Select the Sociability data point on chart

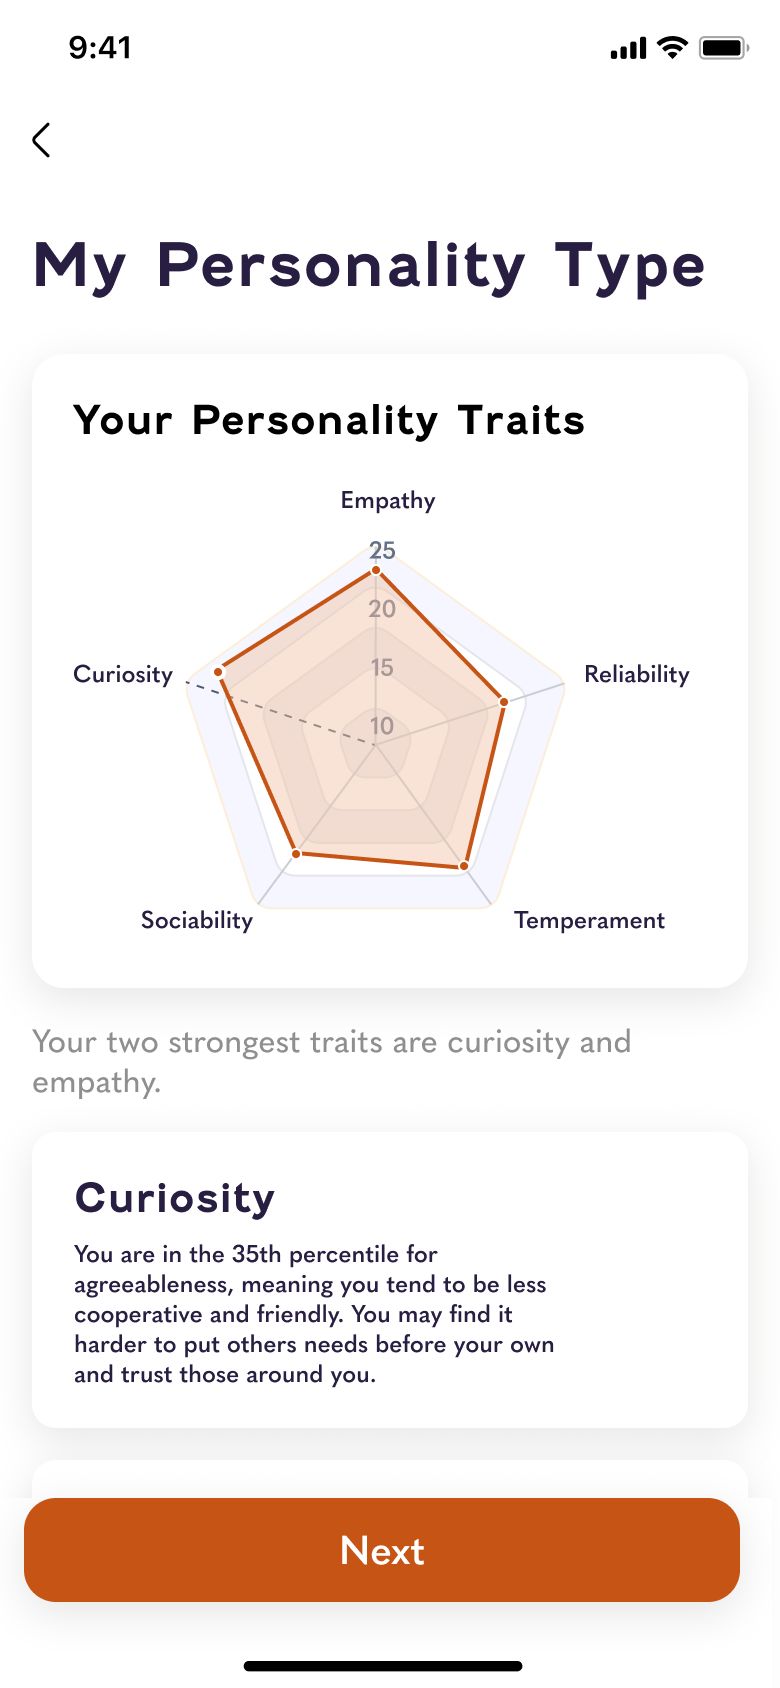click(296, 853)
